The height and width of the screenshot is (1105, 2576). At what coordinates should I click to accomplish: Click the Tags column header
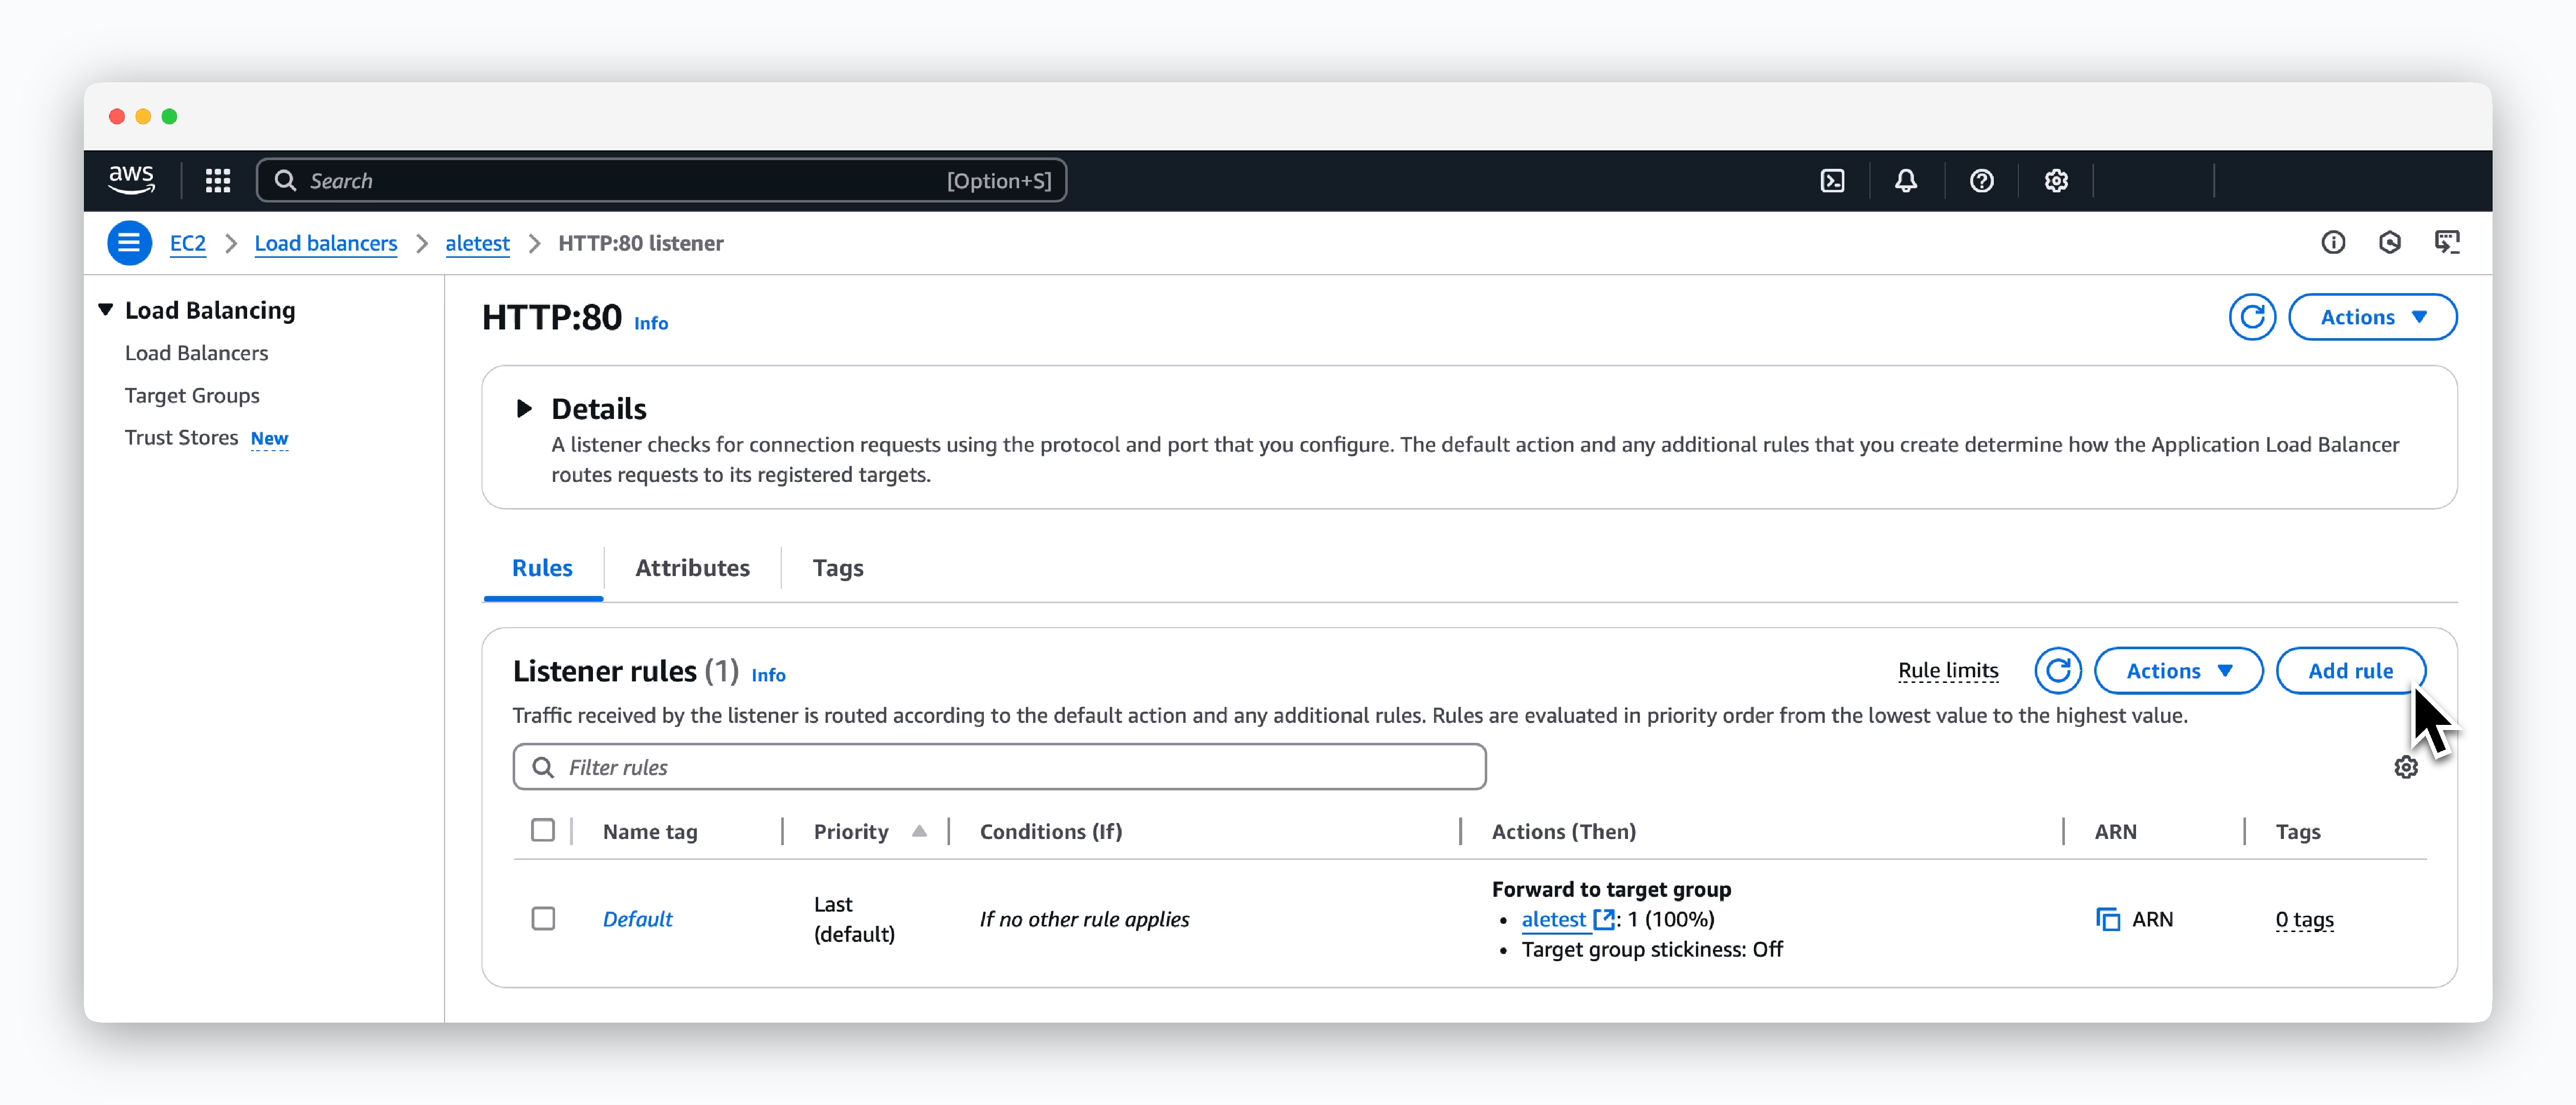pyautogui.click(x=2298, y=831)
